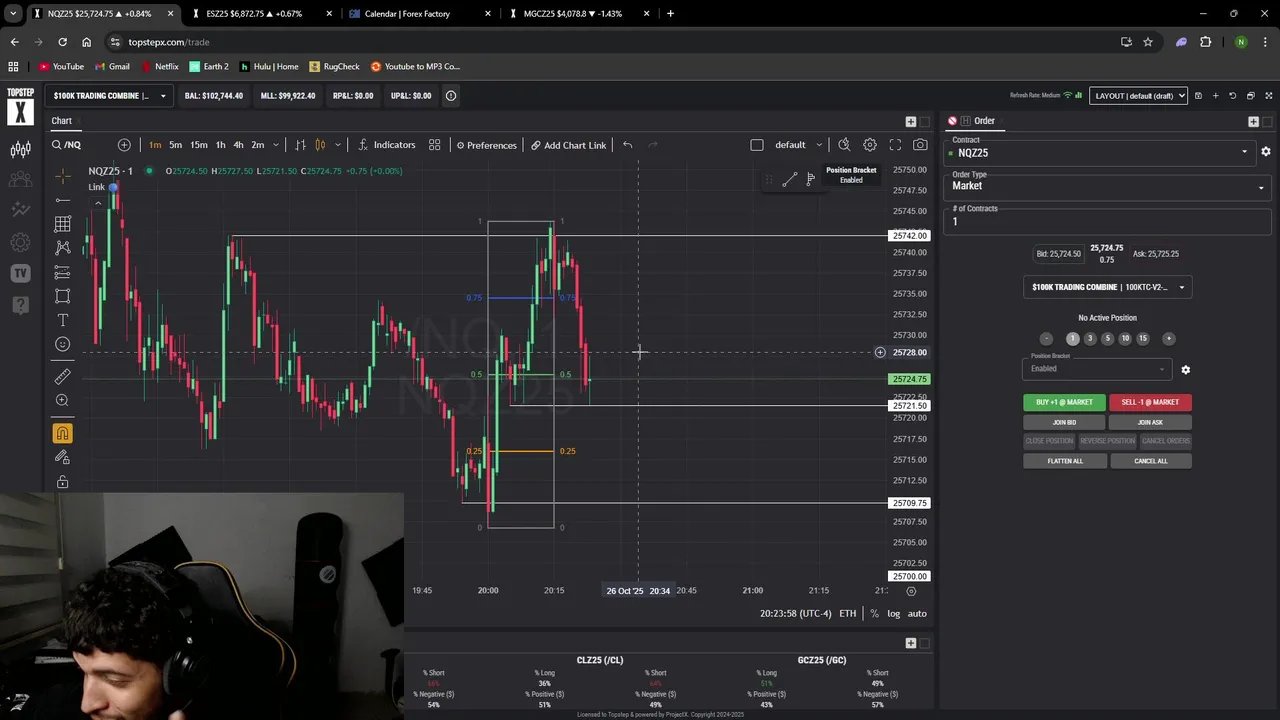Open the performance stats sidebar icon

click(20, 210)
